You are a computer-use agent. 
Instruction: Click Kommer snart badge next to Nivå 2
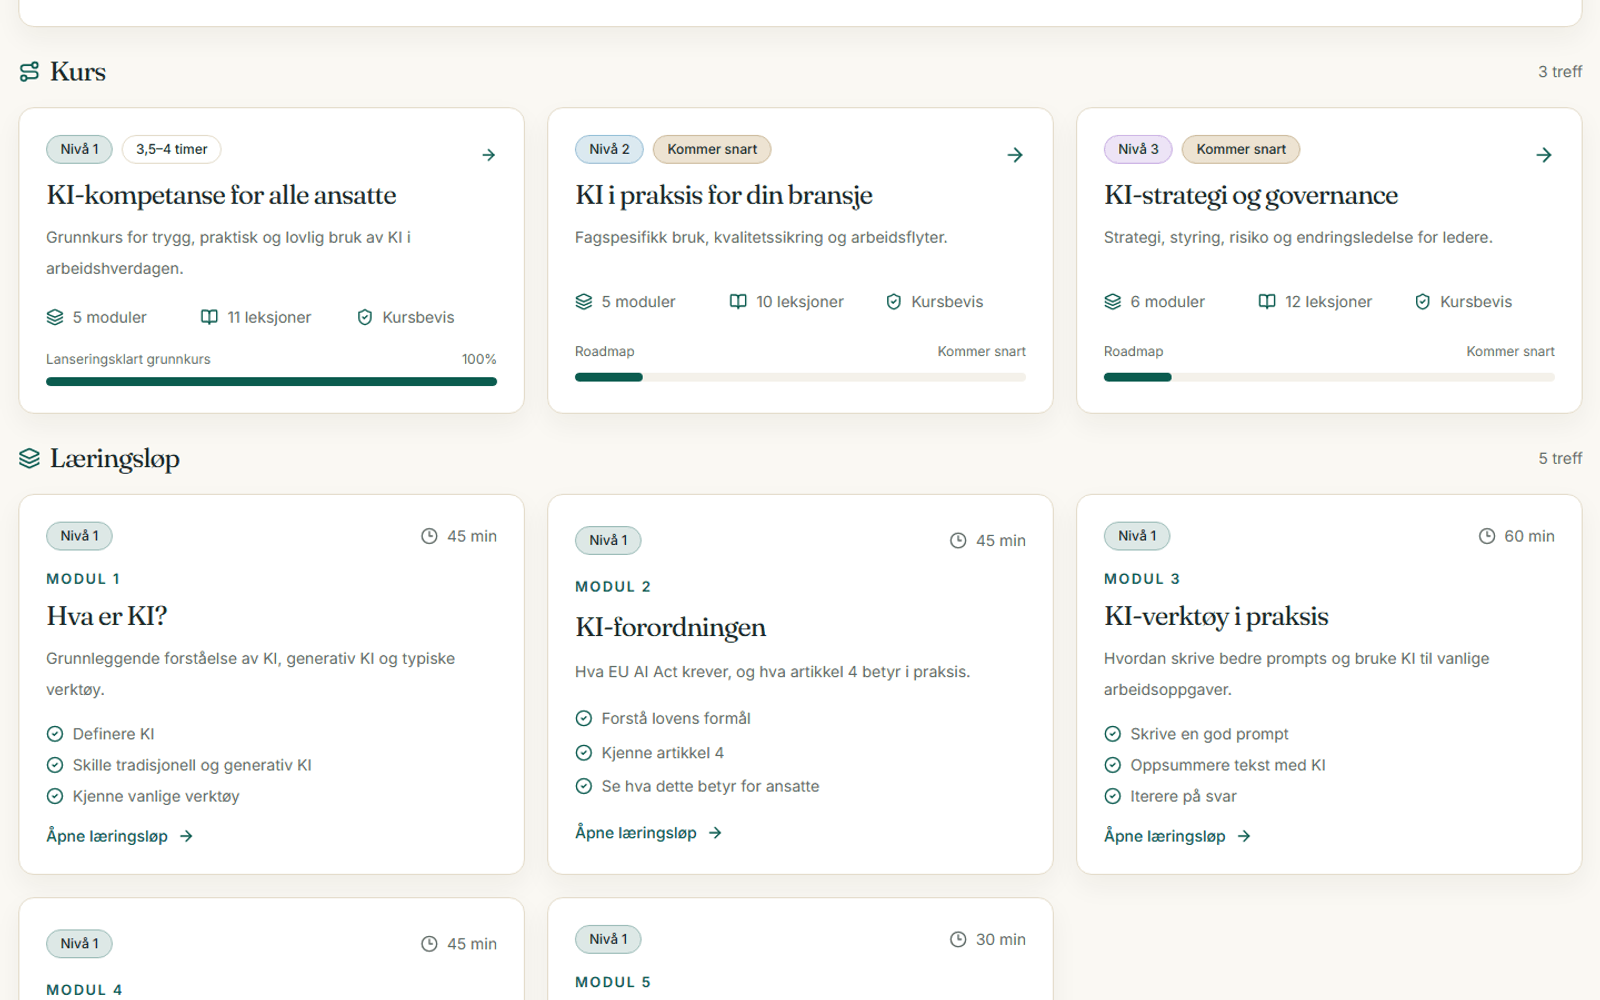(x=712, y=149)
